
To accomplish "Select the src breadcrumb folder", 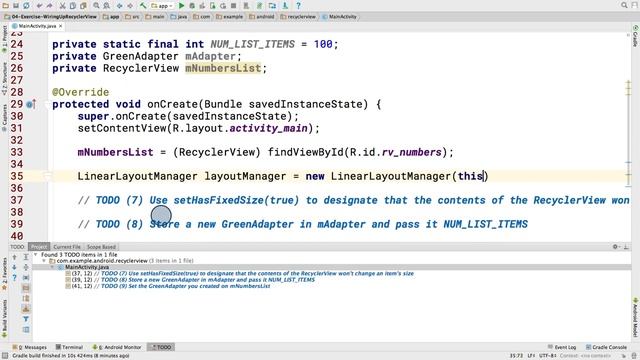I will (132, 17).
